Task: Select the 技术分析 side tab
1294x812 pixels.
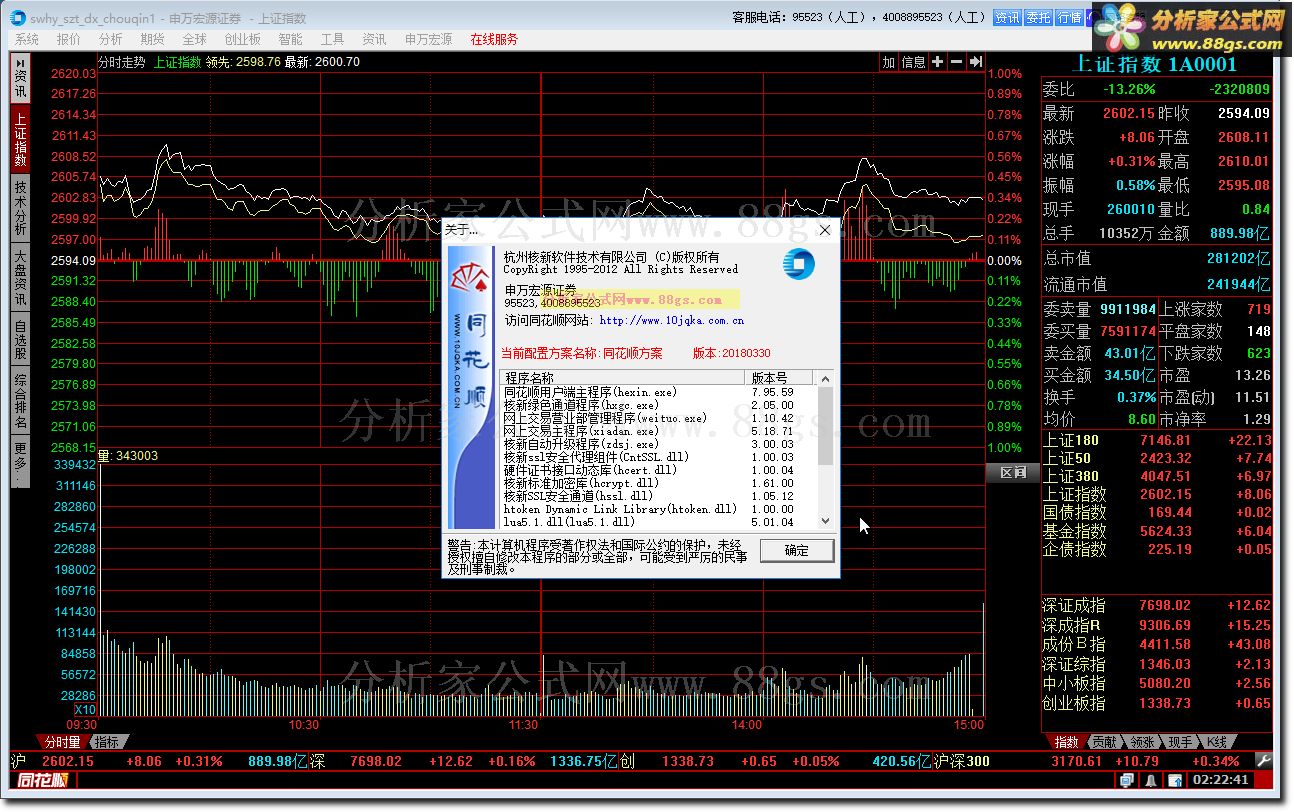Action: (x=20, y=206)
